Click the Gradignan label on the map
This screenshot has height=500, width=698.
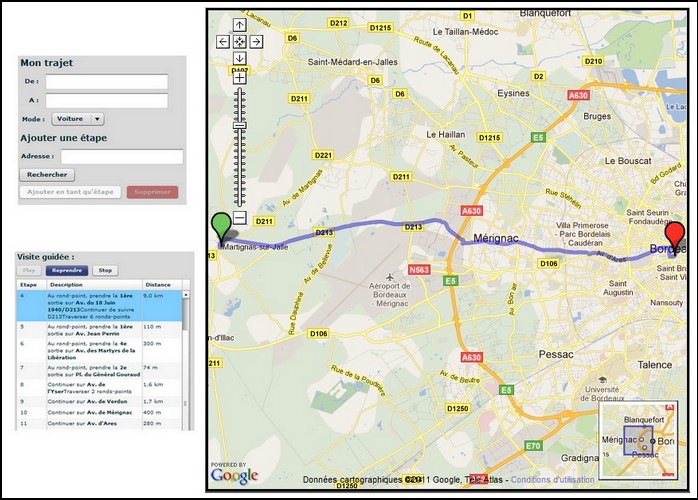click(580, 458)
